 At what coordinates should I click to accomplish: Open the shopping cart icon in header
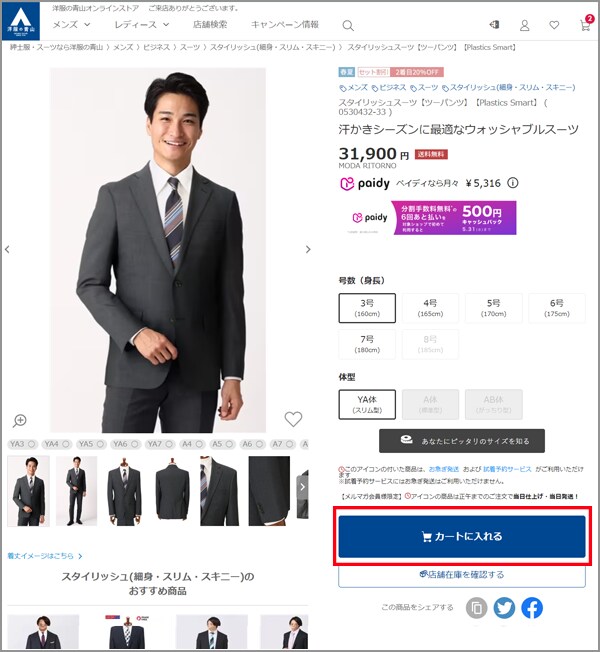click(x=585, y=25)
